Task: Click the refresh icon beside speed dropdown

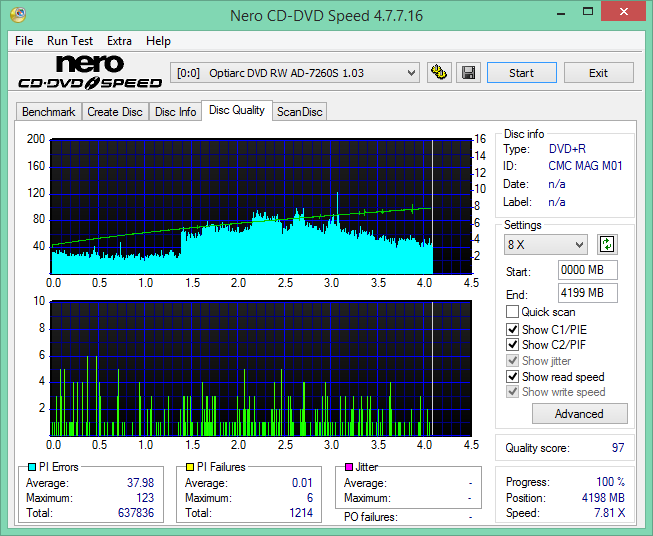Action: pyautogui.click(x=607, y=244)
